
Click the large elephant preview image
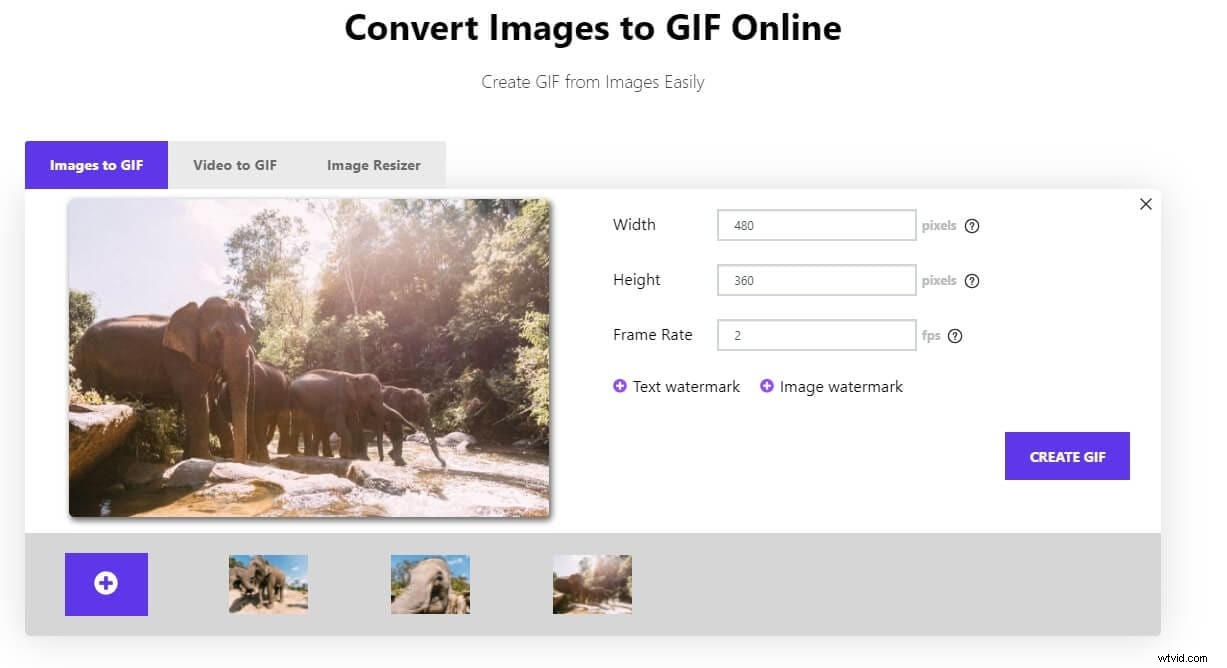[x=308, y=358]
